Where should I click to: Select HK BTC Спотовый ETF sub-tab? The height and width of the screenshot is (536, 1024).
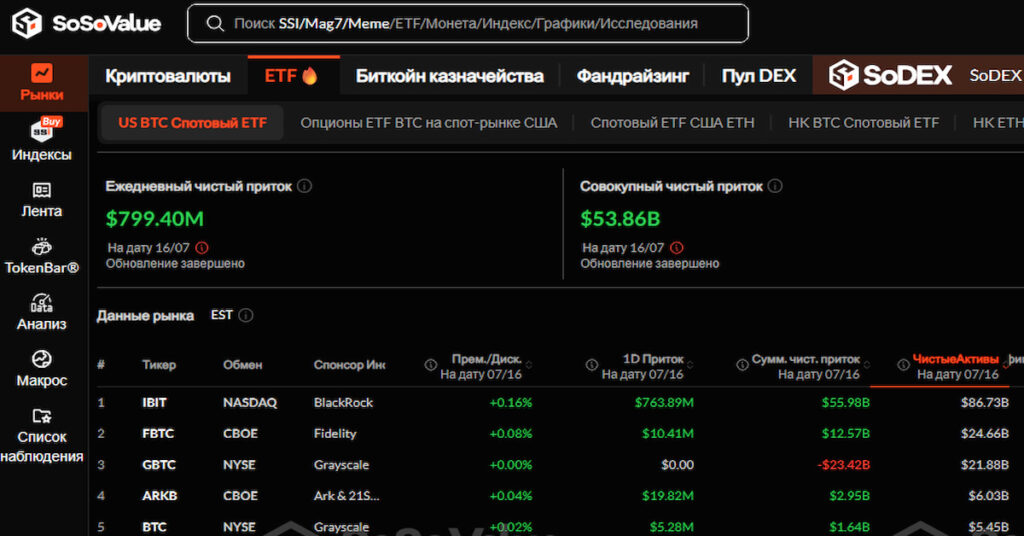tap(863, 123)
